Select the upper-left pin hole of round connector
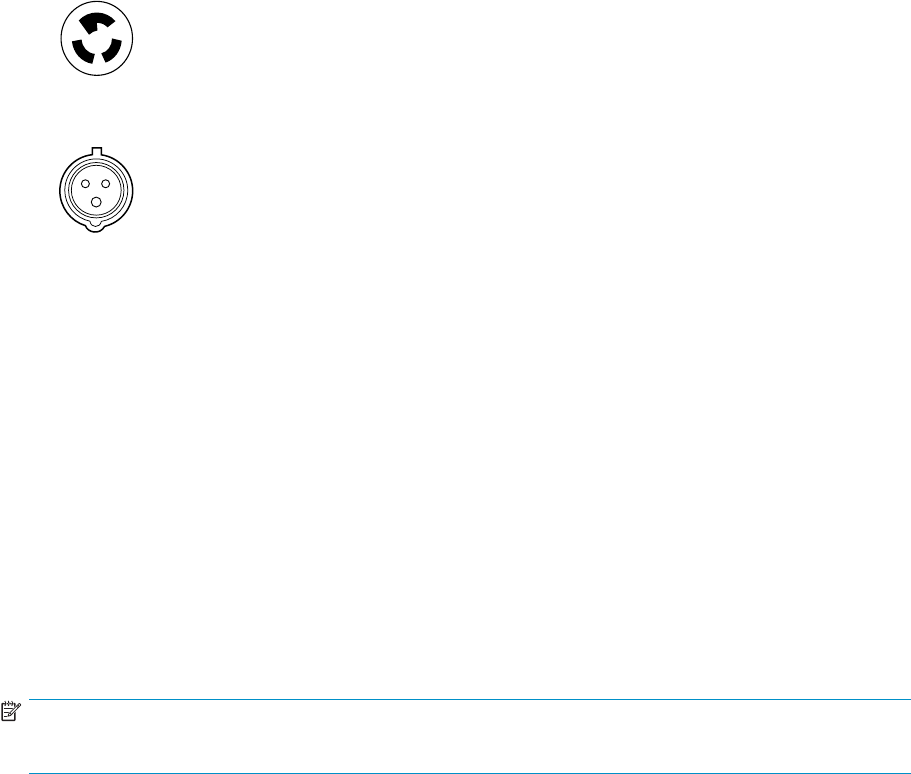This screenshot has height=774, width=911. (86, 184)
